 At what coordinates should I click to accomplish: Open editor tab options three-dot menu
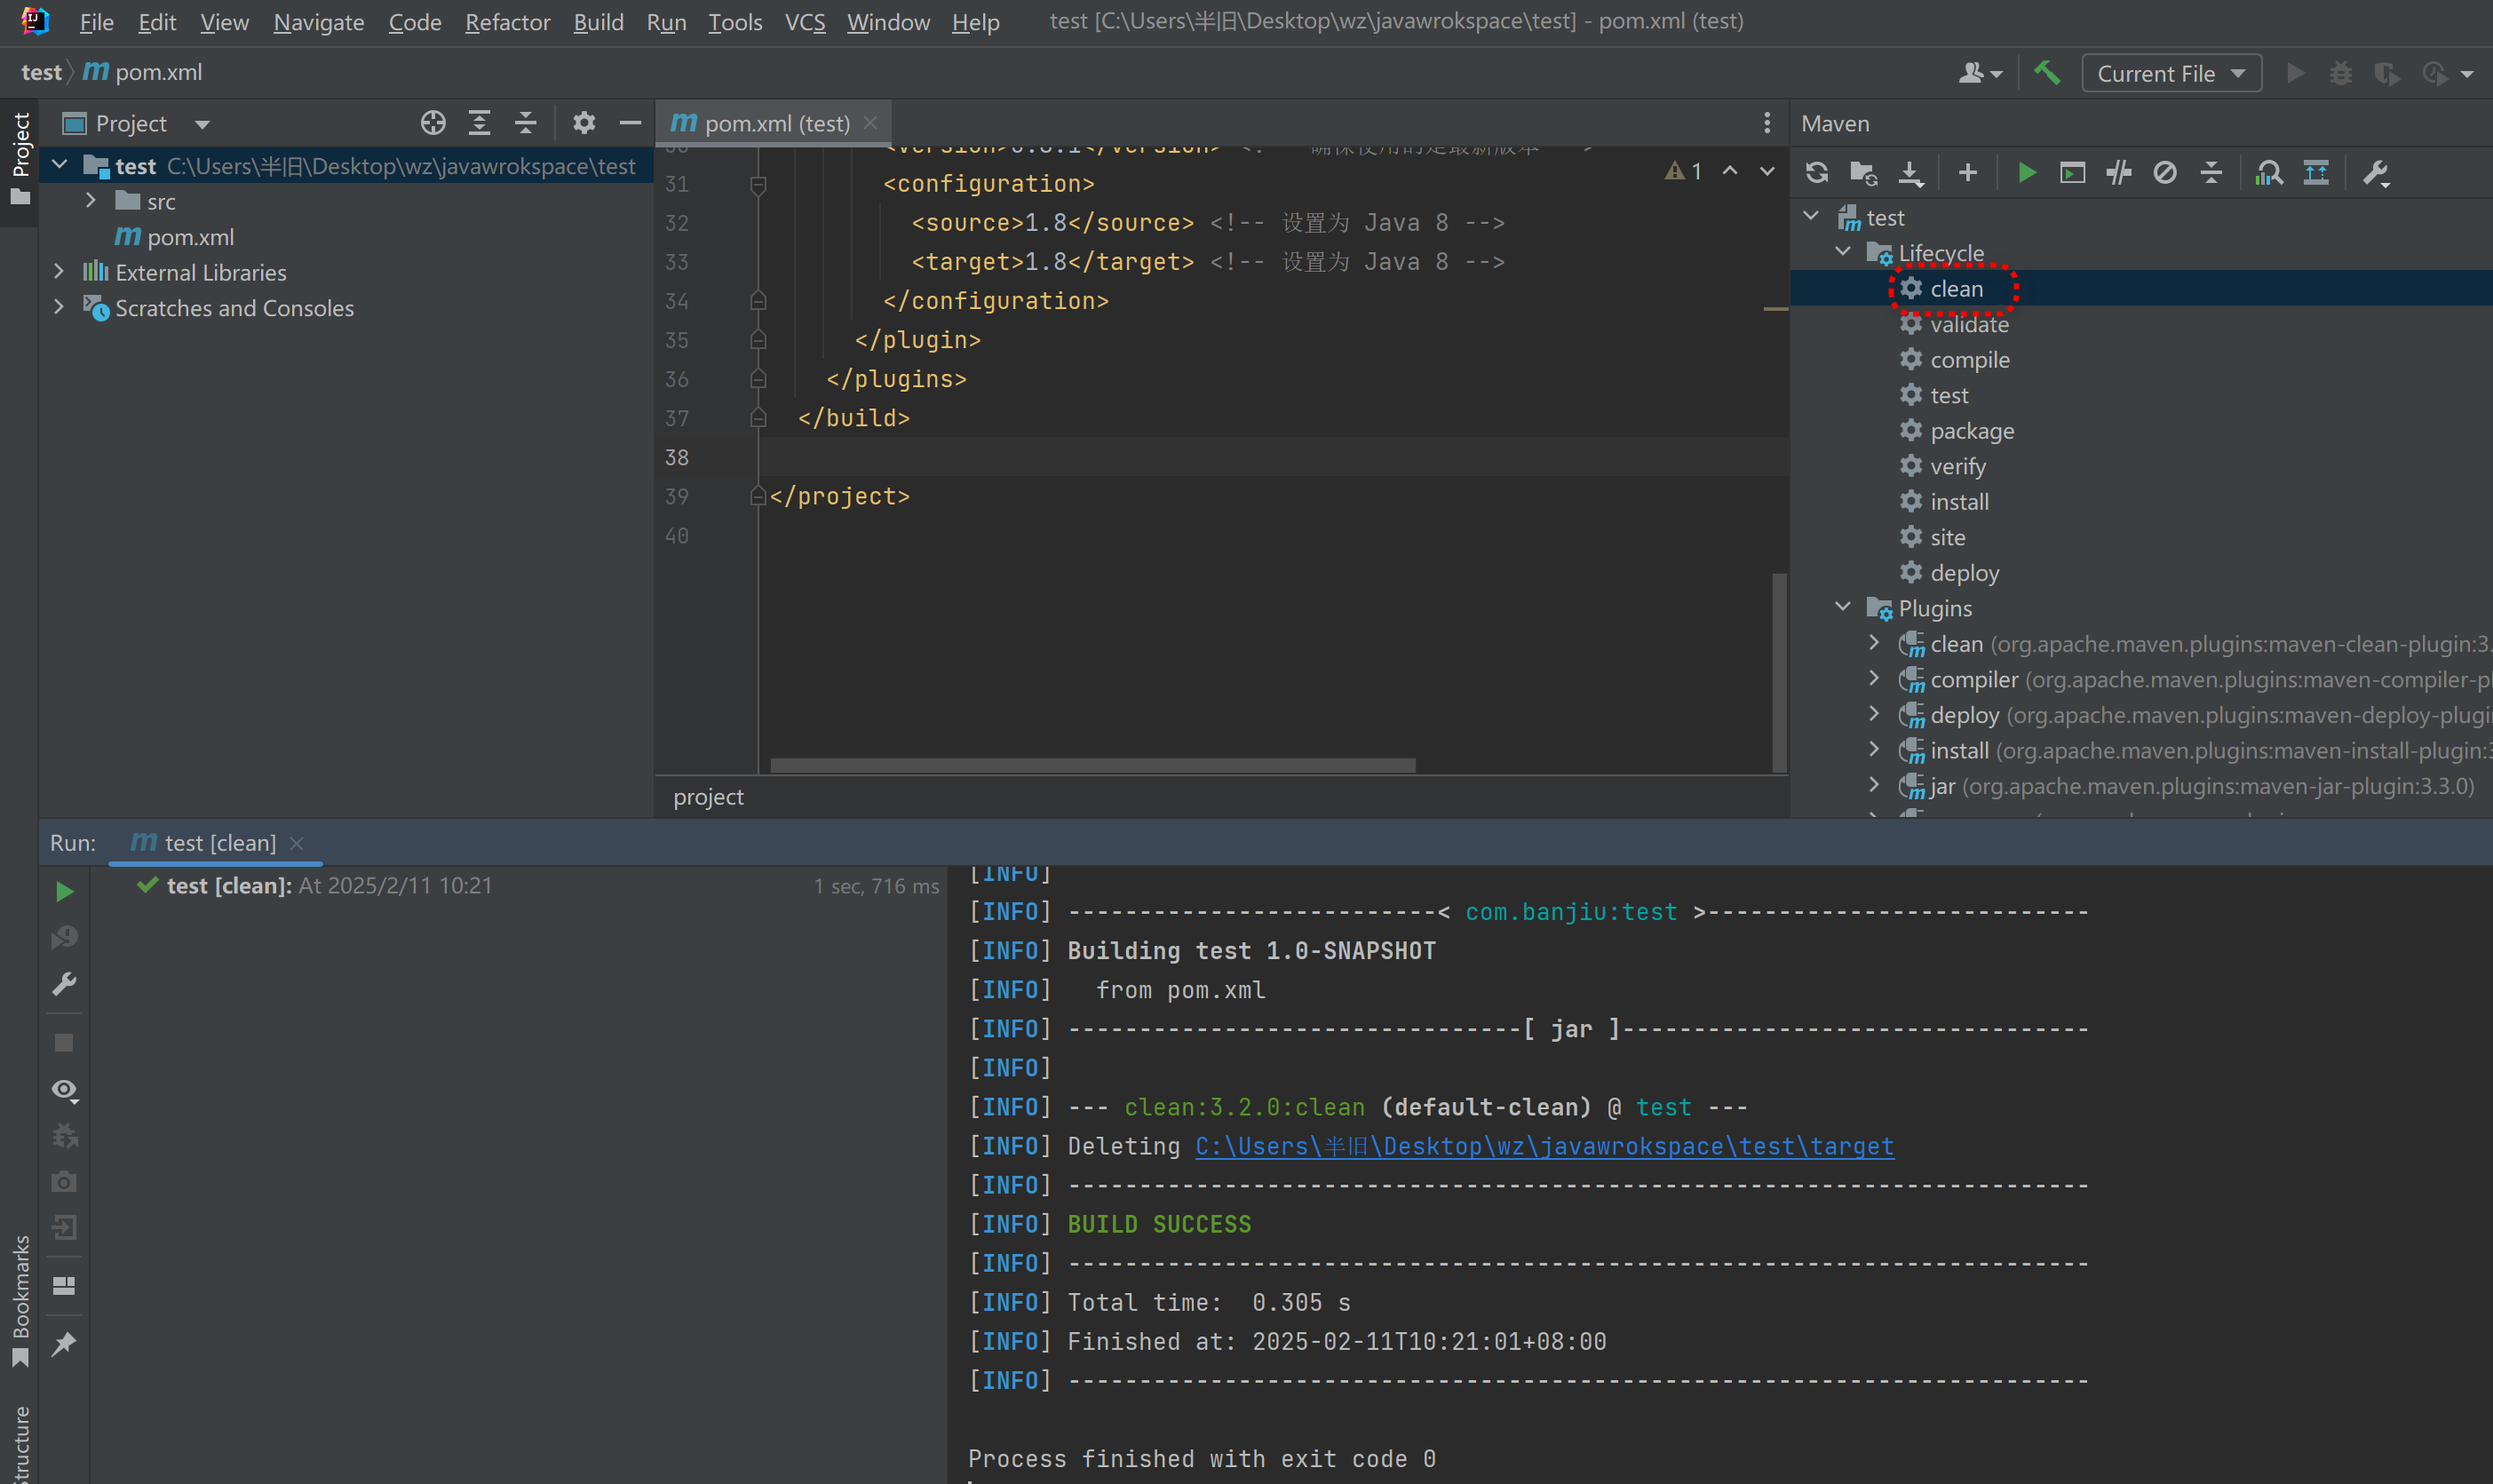coord(1767,123)
